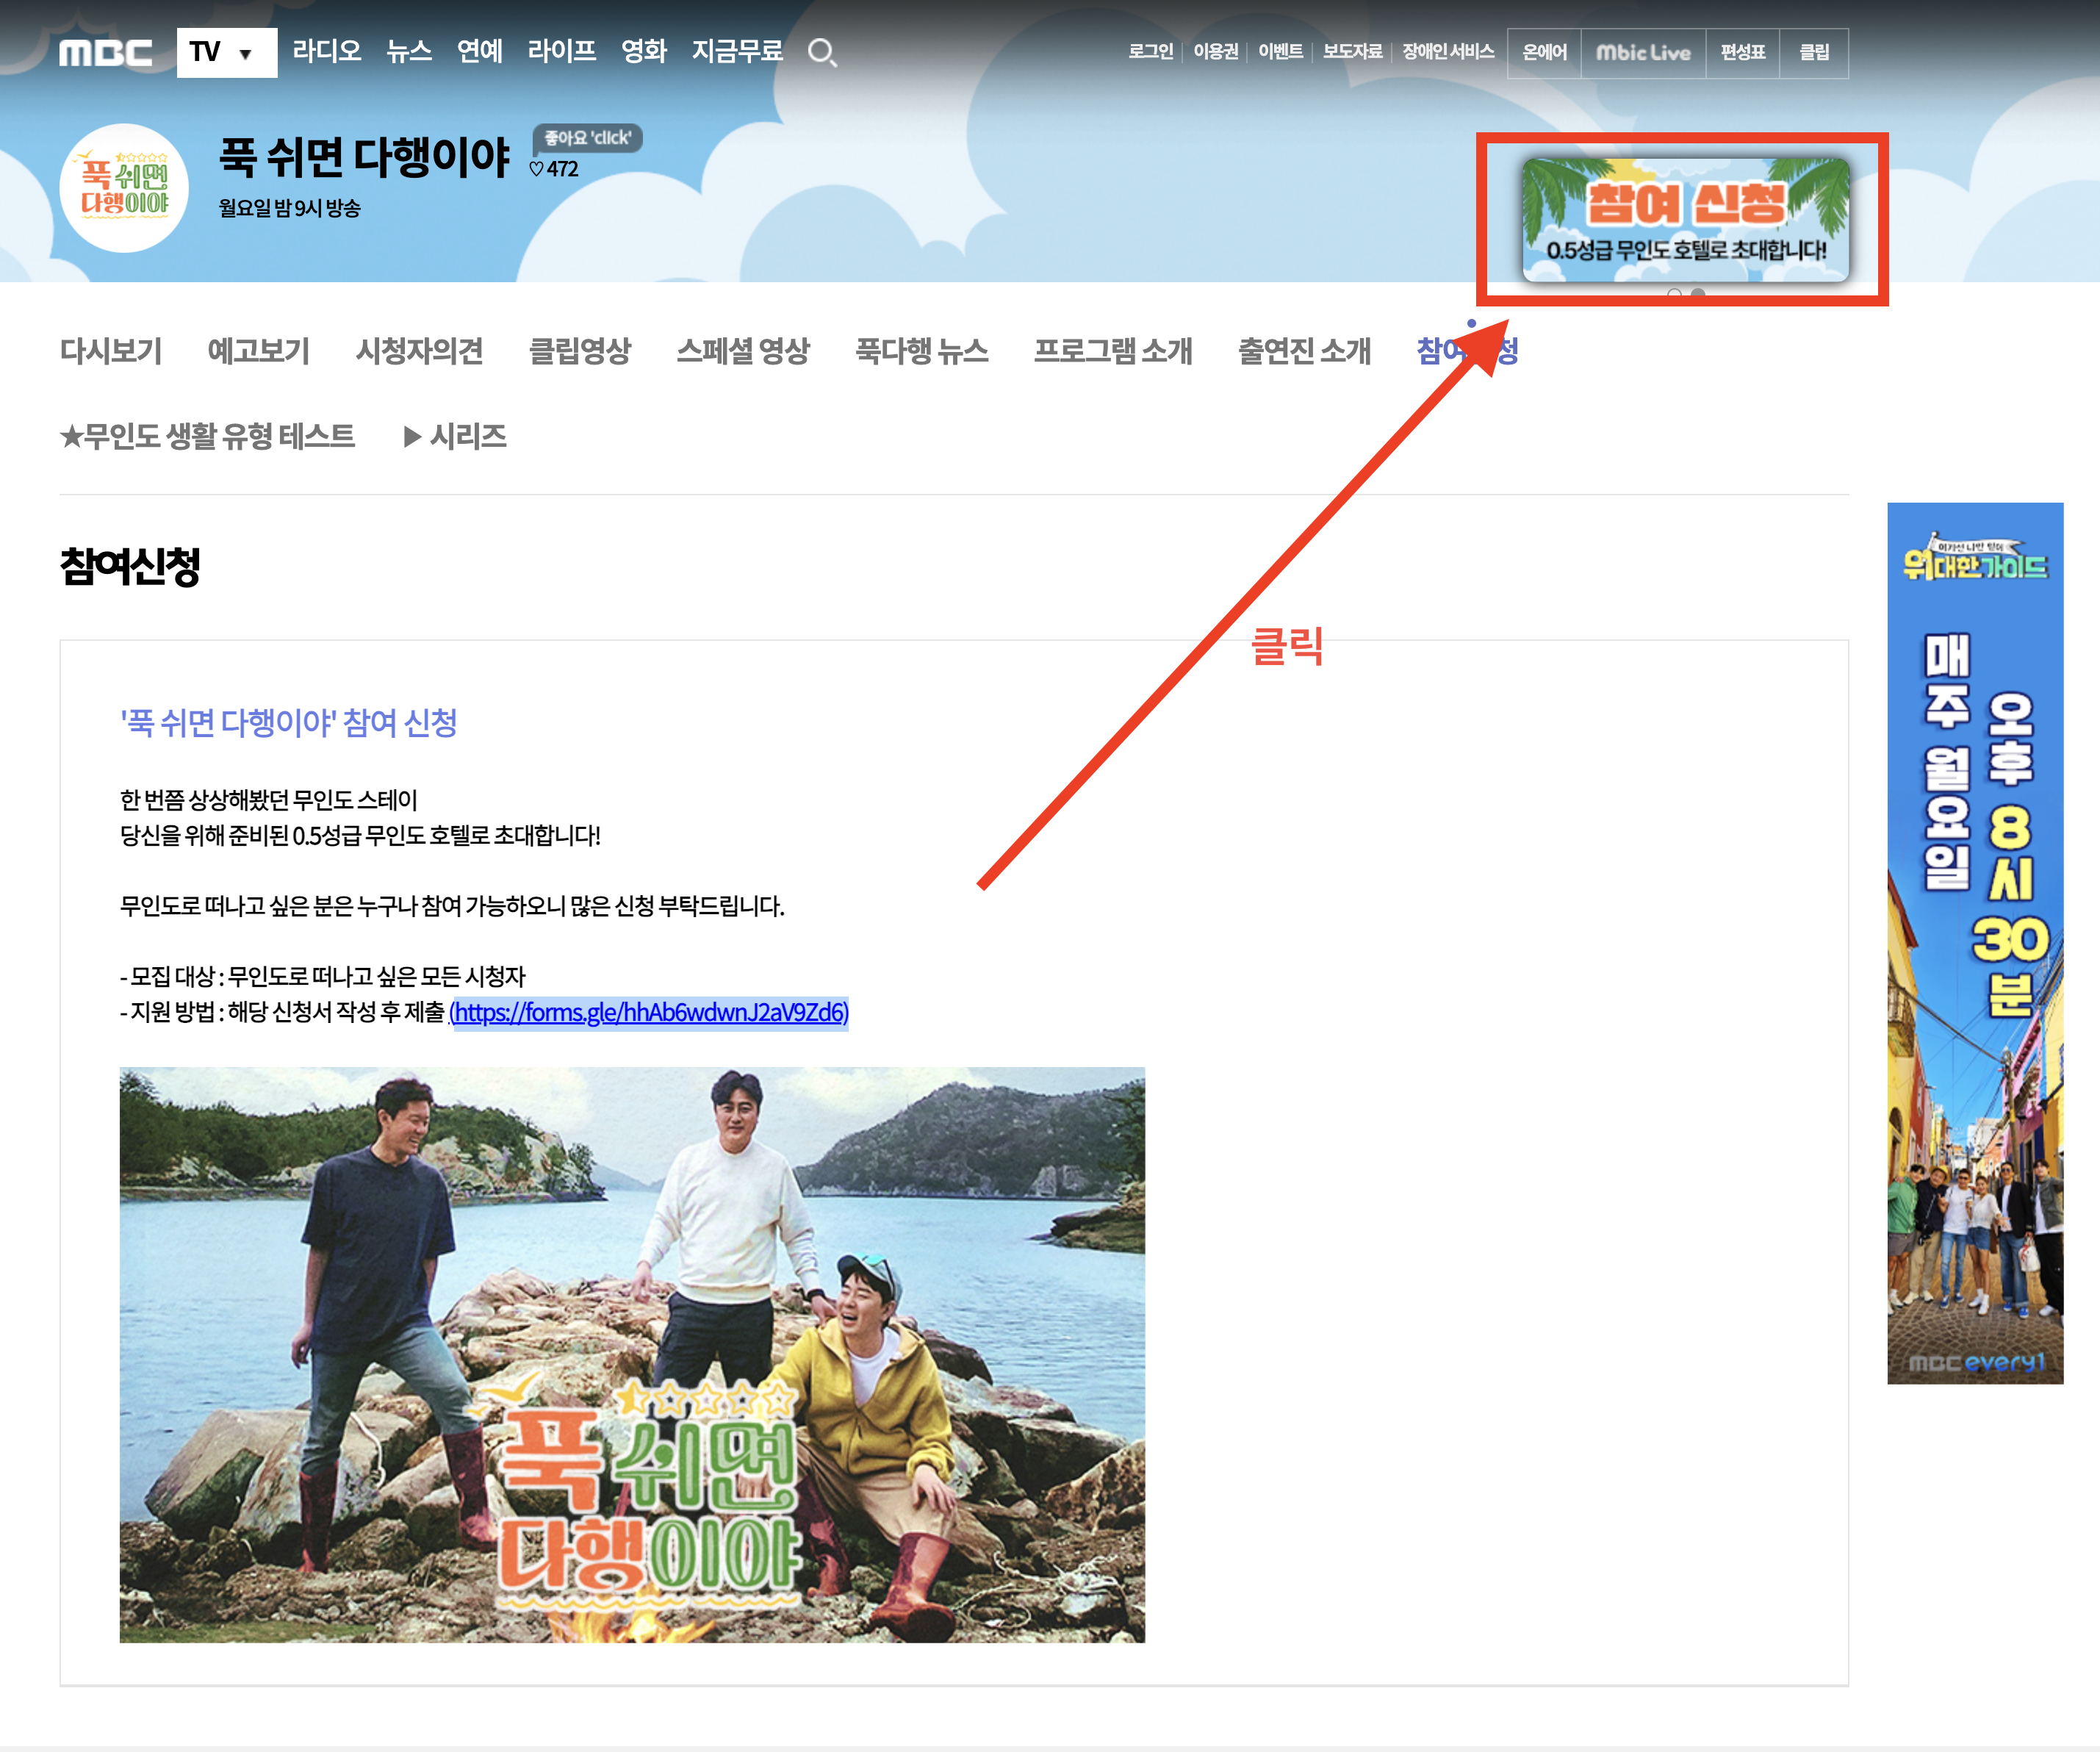Open the search magnifier icon
Screen dimensions: 2100x1752
[821, 52]
